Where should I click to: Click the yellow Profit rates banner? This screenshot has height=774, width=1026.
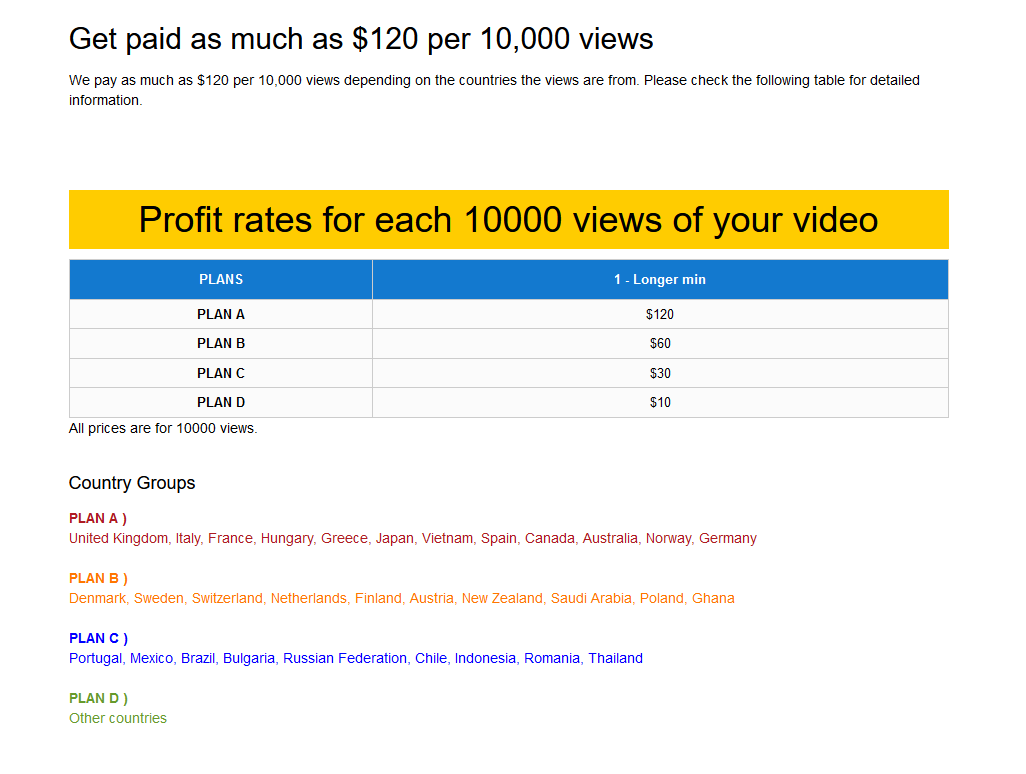click(508, 220)
